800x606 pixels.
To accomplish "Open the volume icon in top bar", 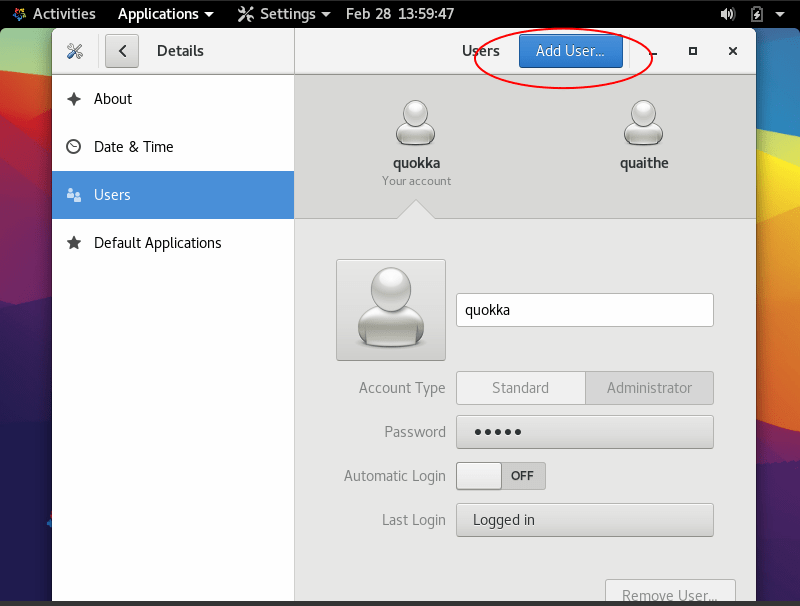I will (x=727, y=14).
